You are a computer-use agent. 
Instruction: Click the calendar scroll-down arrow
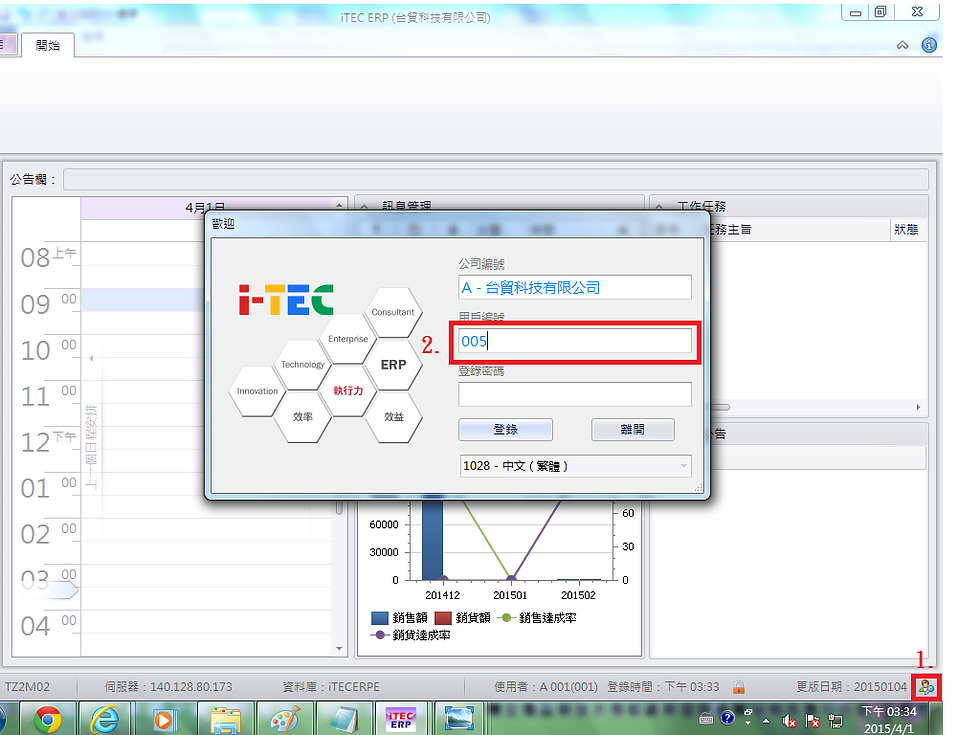click(x=339, y=649)
